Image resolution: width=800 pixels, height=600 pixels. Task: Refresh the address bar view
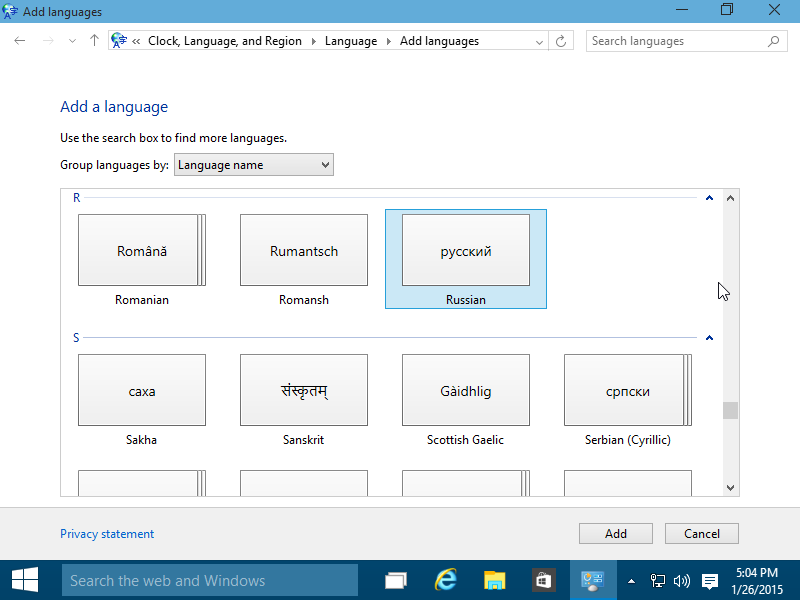(x=561, y=41)
